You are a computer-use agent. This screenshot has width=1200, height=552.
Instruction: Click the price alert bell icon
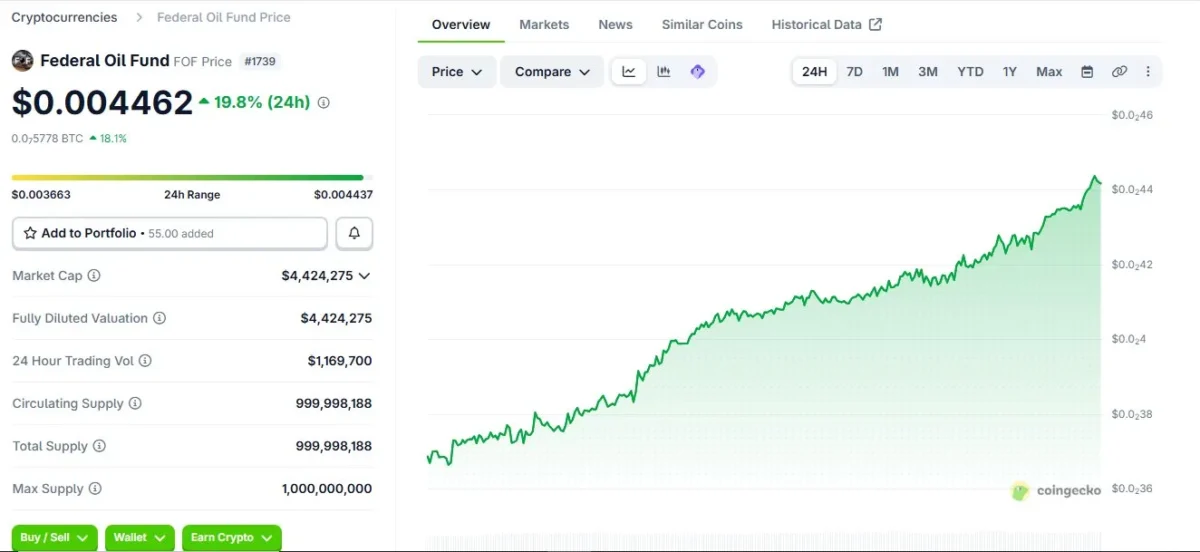[x=354, y=233]
